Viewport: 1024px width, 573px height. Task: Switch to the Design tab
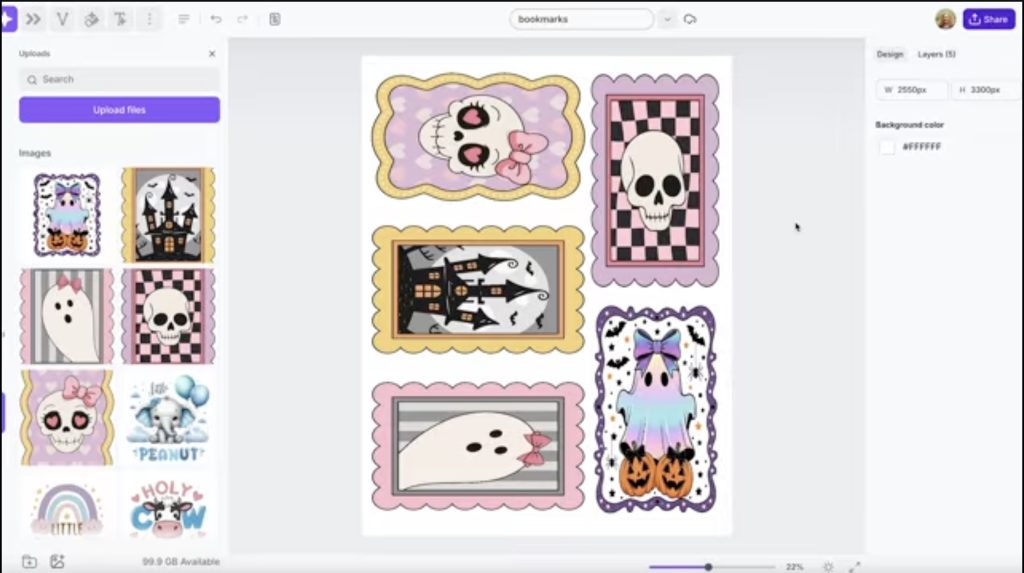tap(889, 54)
